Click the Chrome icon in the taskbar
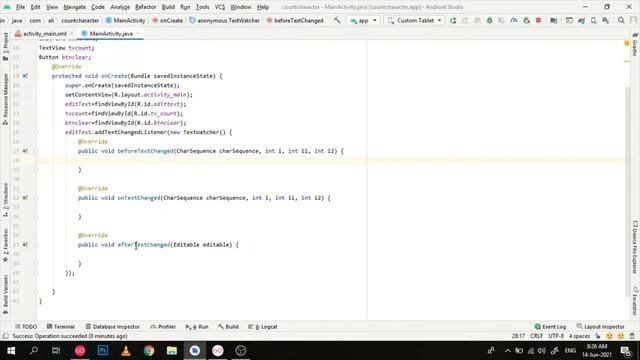640x360 pixels. pos(149,351)
